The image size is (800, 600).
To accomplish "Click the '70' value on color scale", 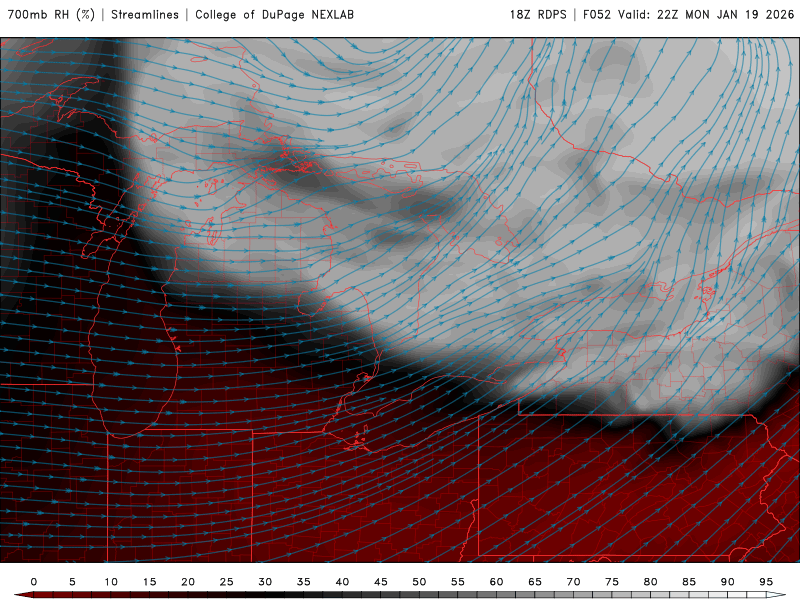I will click(x=573, y=582).
